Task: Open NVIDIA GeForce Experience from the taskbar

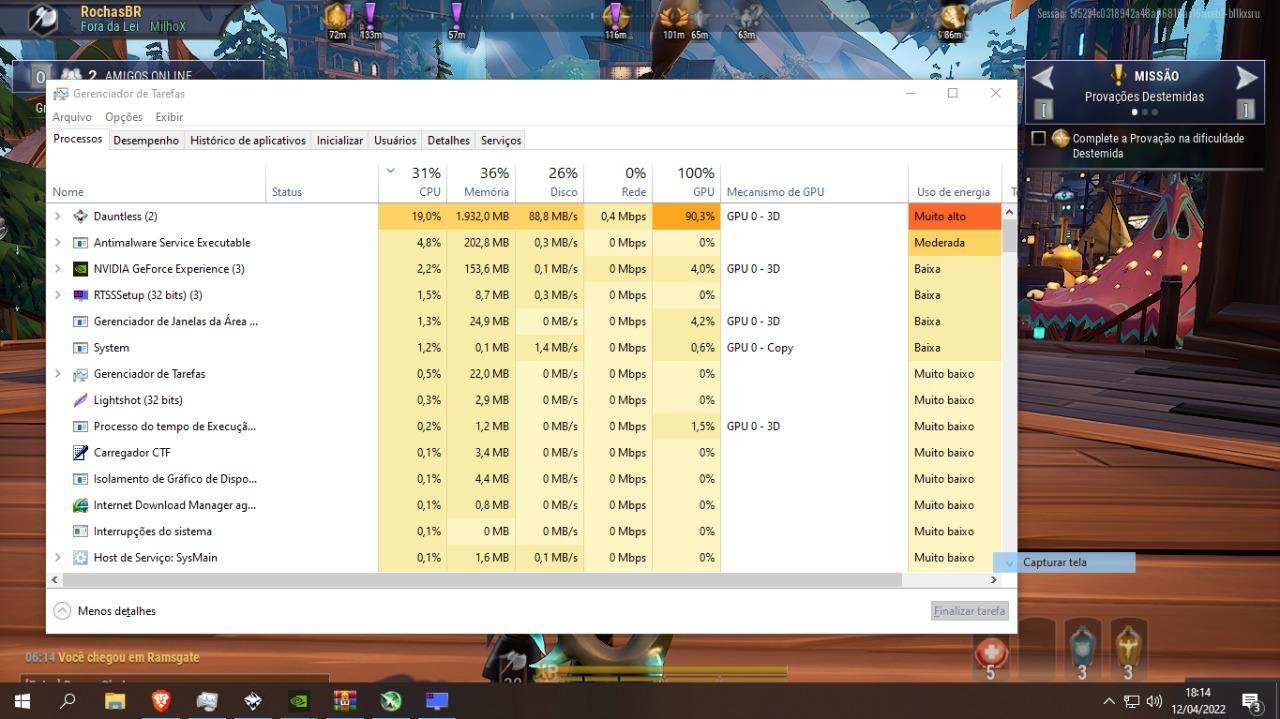Action: [x=299, y=701]
